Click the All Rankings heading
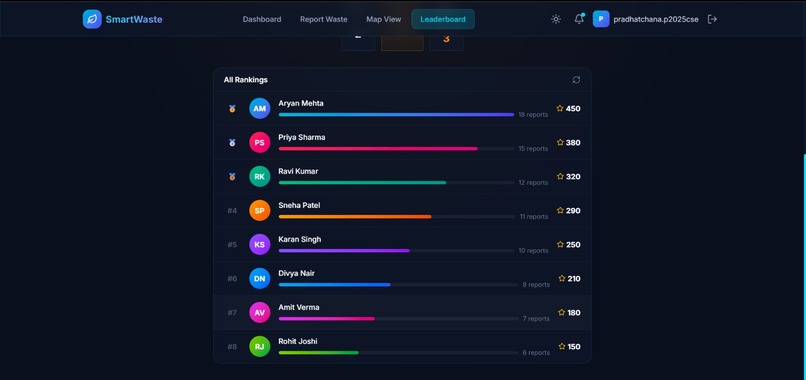 tap(245, 80)
